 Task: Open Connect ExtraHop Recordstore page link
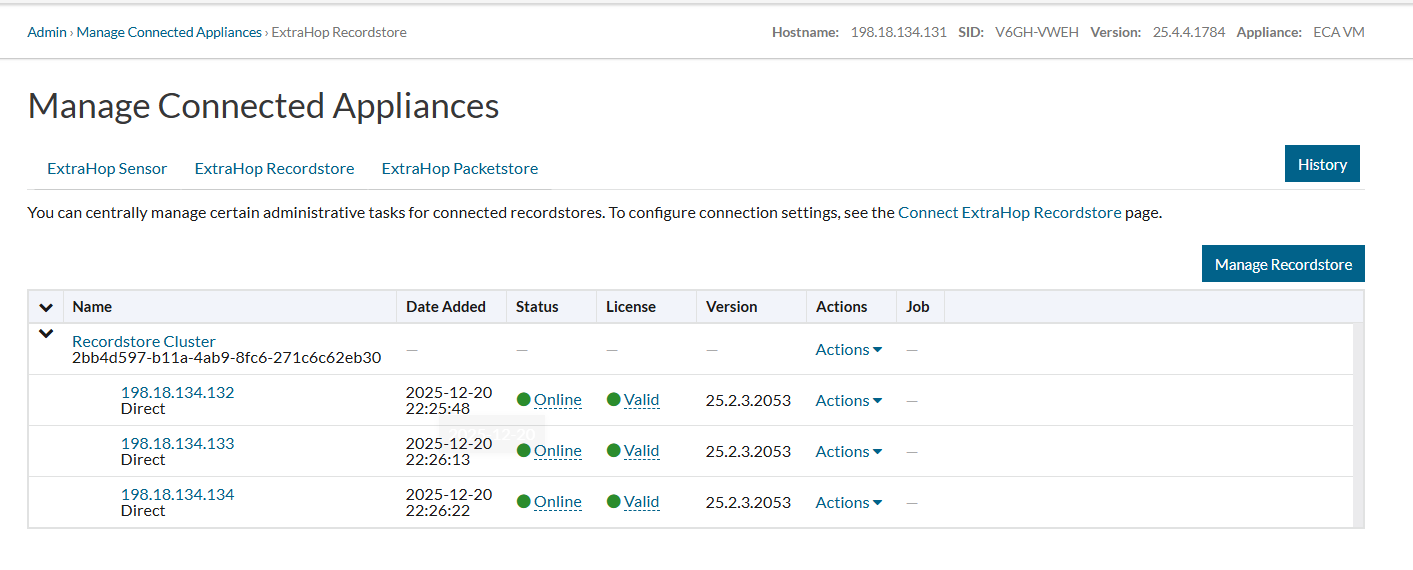[1010, 212]
